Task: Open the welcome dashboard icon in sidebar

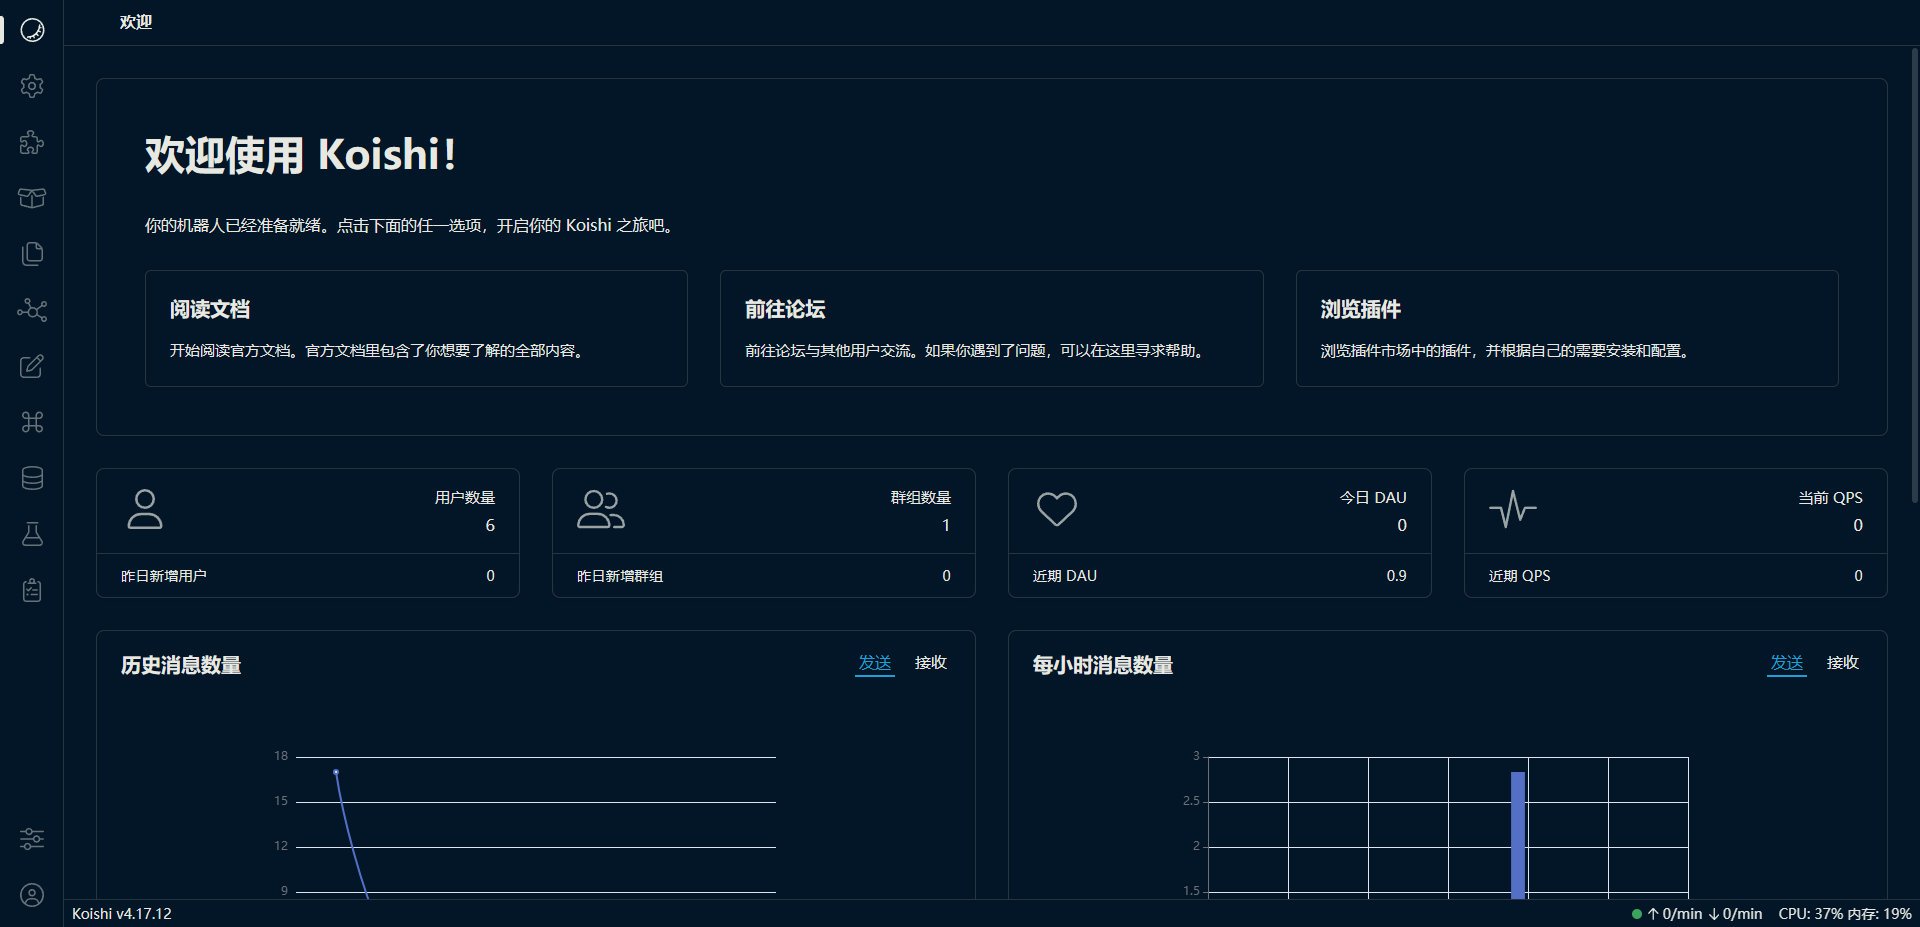Action: pyautogui.click(x=32, y=30)
